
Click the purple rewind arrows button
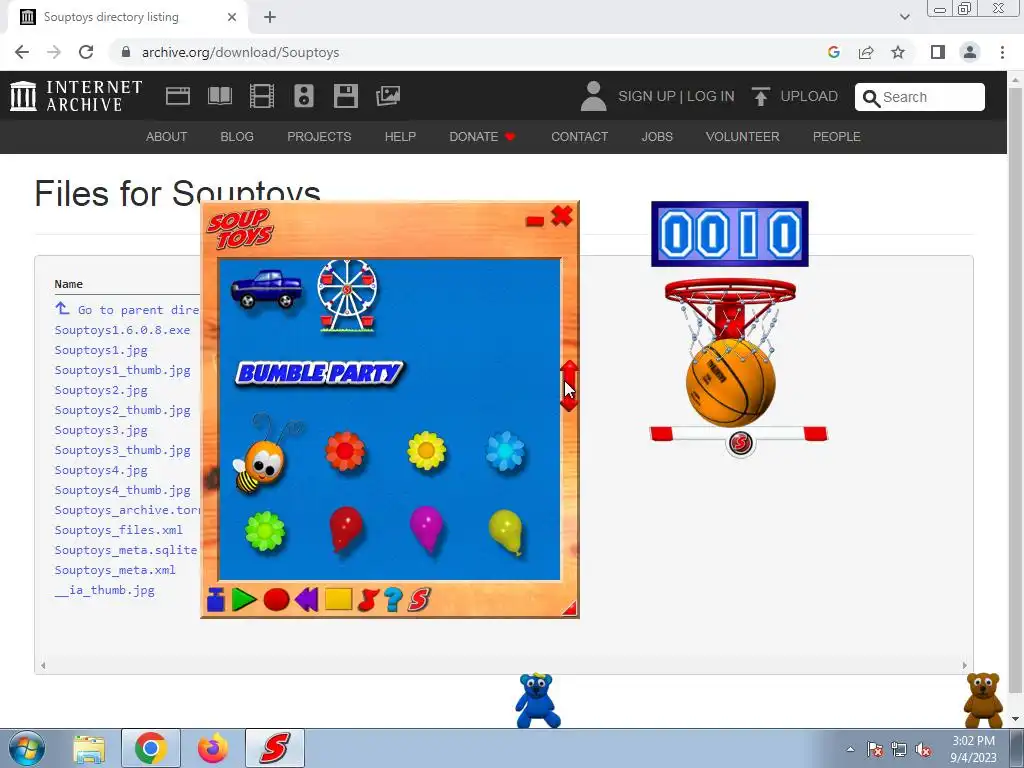click(306, 600)
